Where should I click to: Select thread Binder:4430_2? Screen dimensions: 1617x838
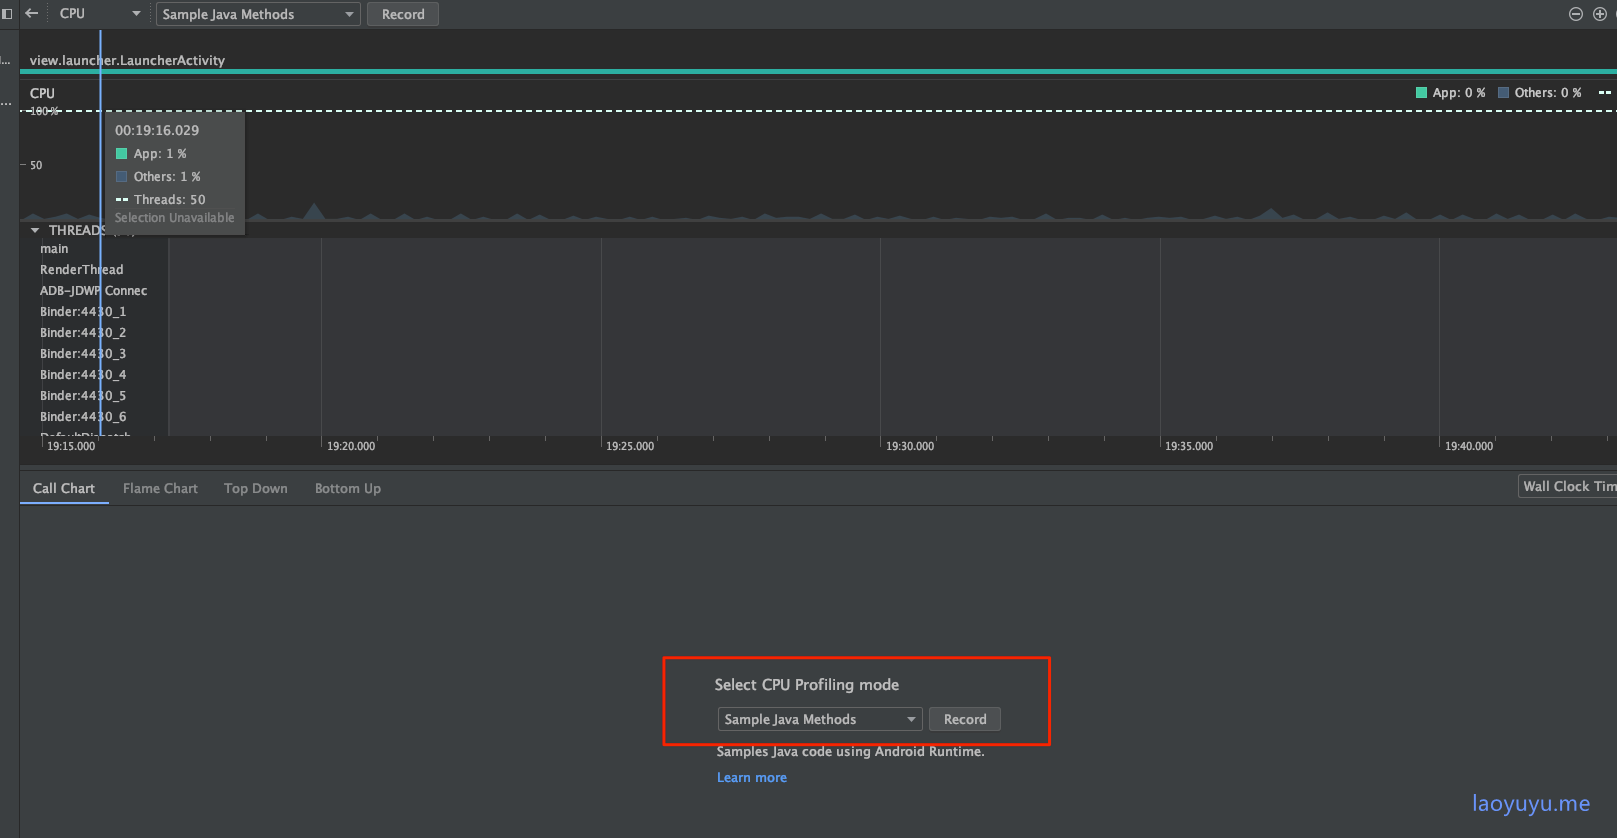click(83, 333)
